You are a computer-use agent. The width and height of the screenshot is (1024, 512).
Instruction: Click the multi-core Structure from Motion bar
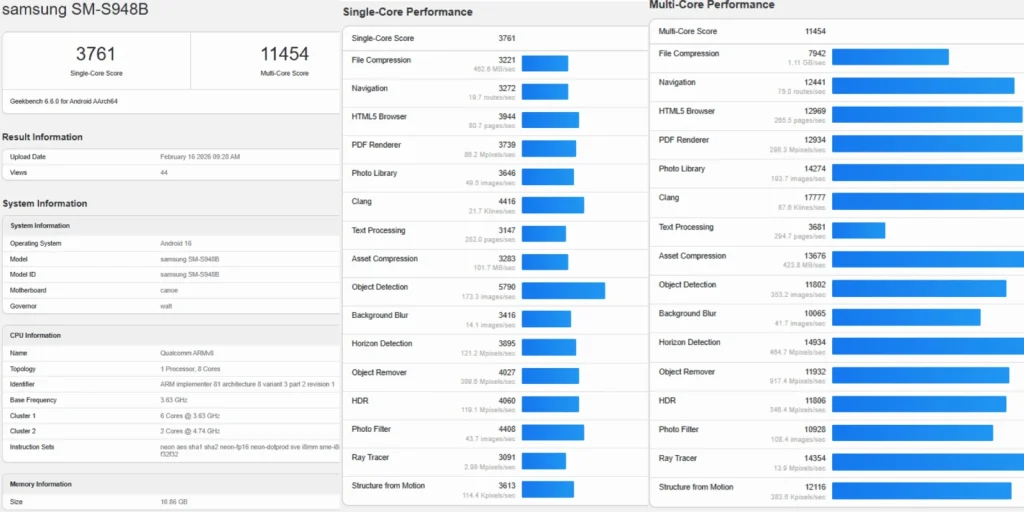pos(921,490)
